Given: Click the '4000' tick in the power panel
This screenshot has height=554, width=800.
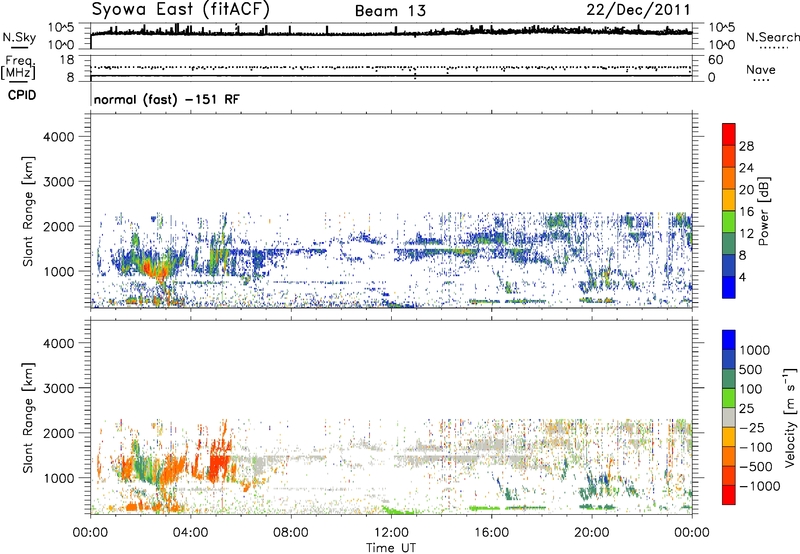Looking at the screenshot, I should [x=59, y=137].
